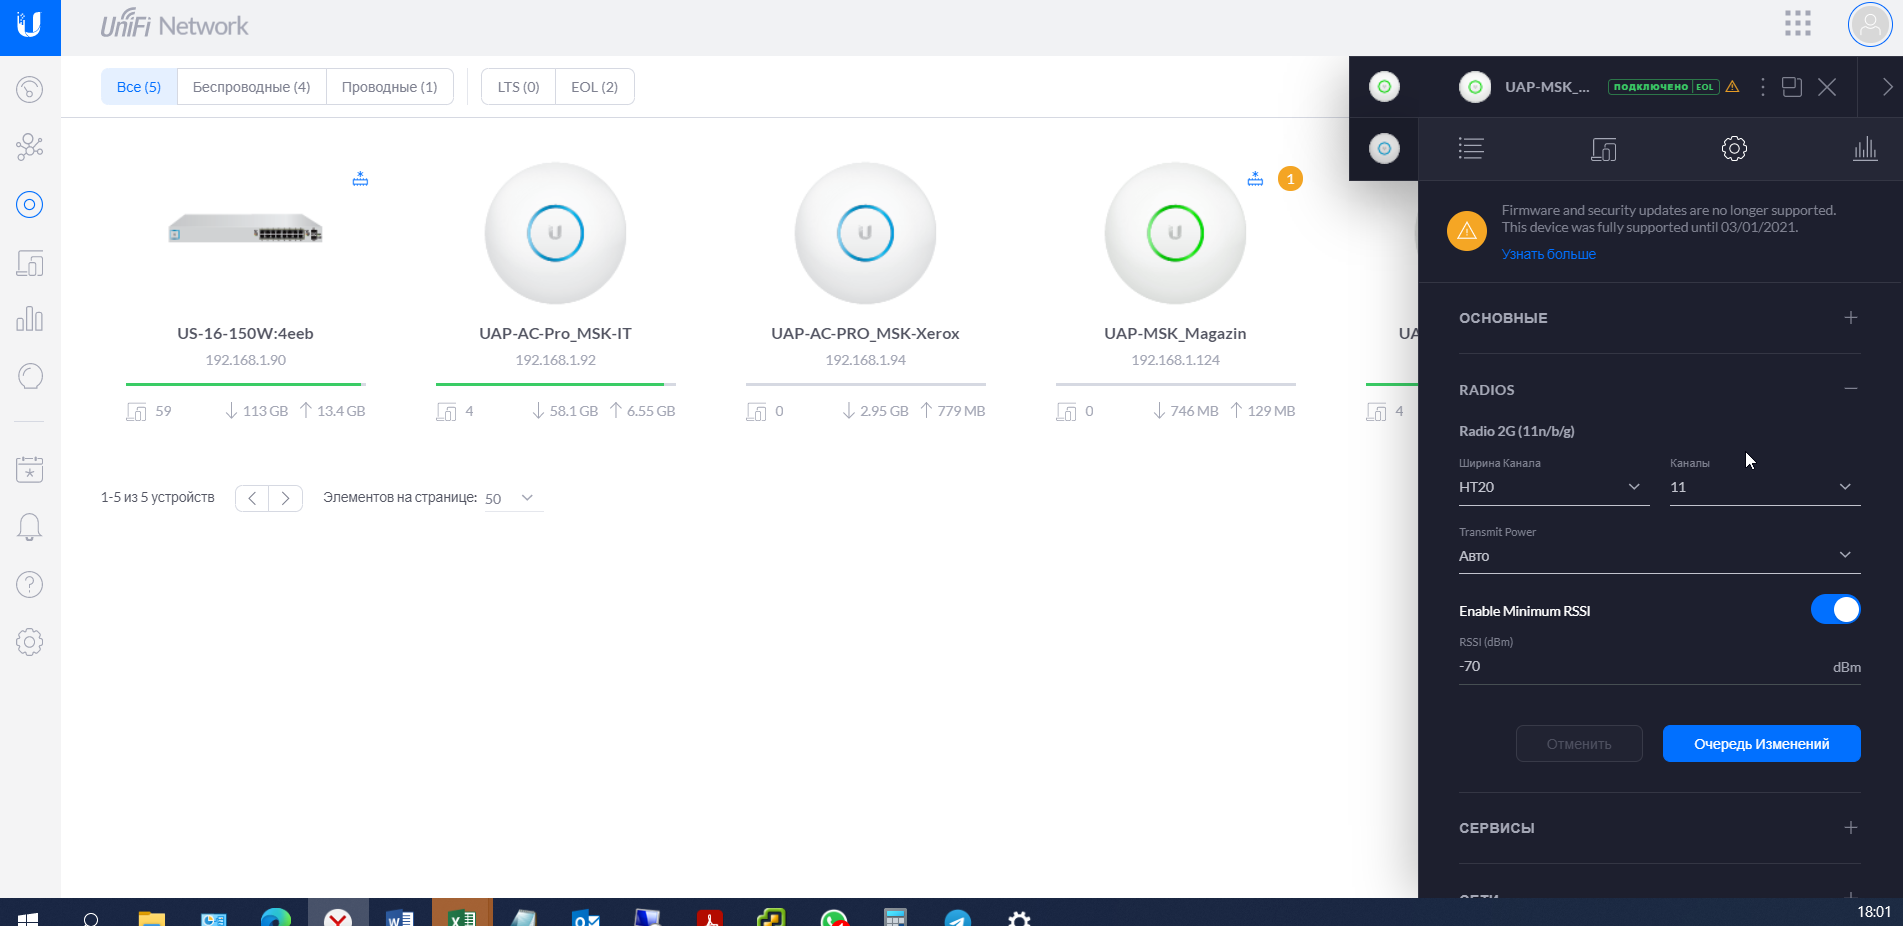Select the Беспроводные (4) filter tab
This screenshot has height=926, width=1903.
click(x=251, y=87)
